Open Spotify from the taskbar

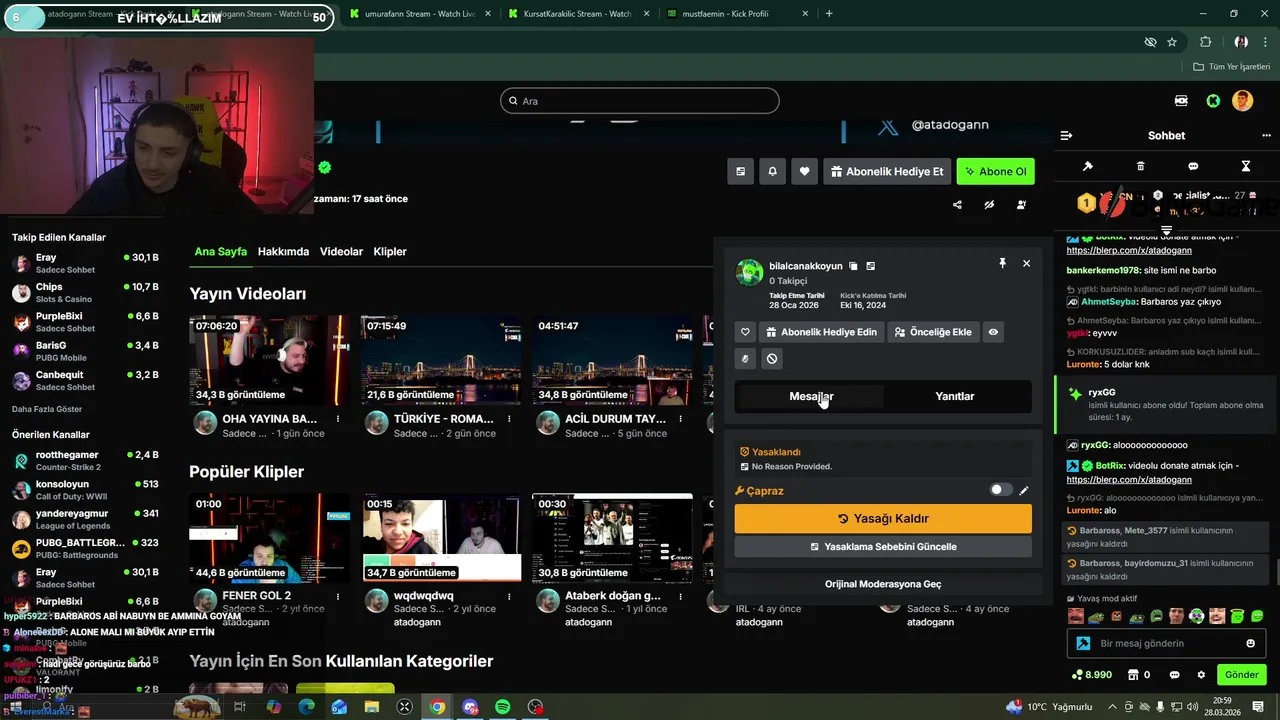503,707
